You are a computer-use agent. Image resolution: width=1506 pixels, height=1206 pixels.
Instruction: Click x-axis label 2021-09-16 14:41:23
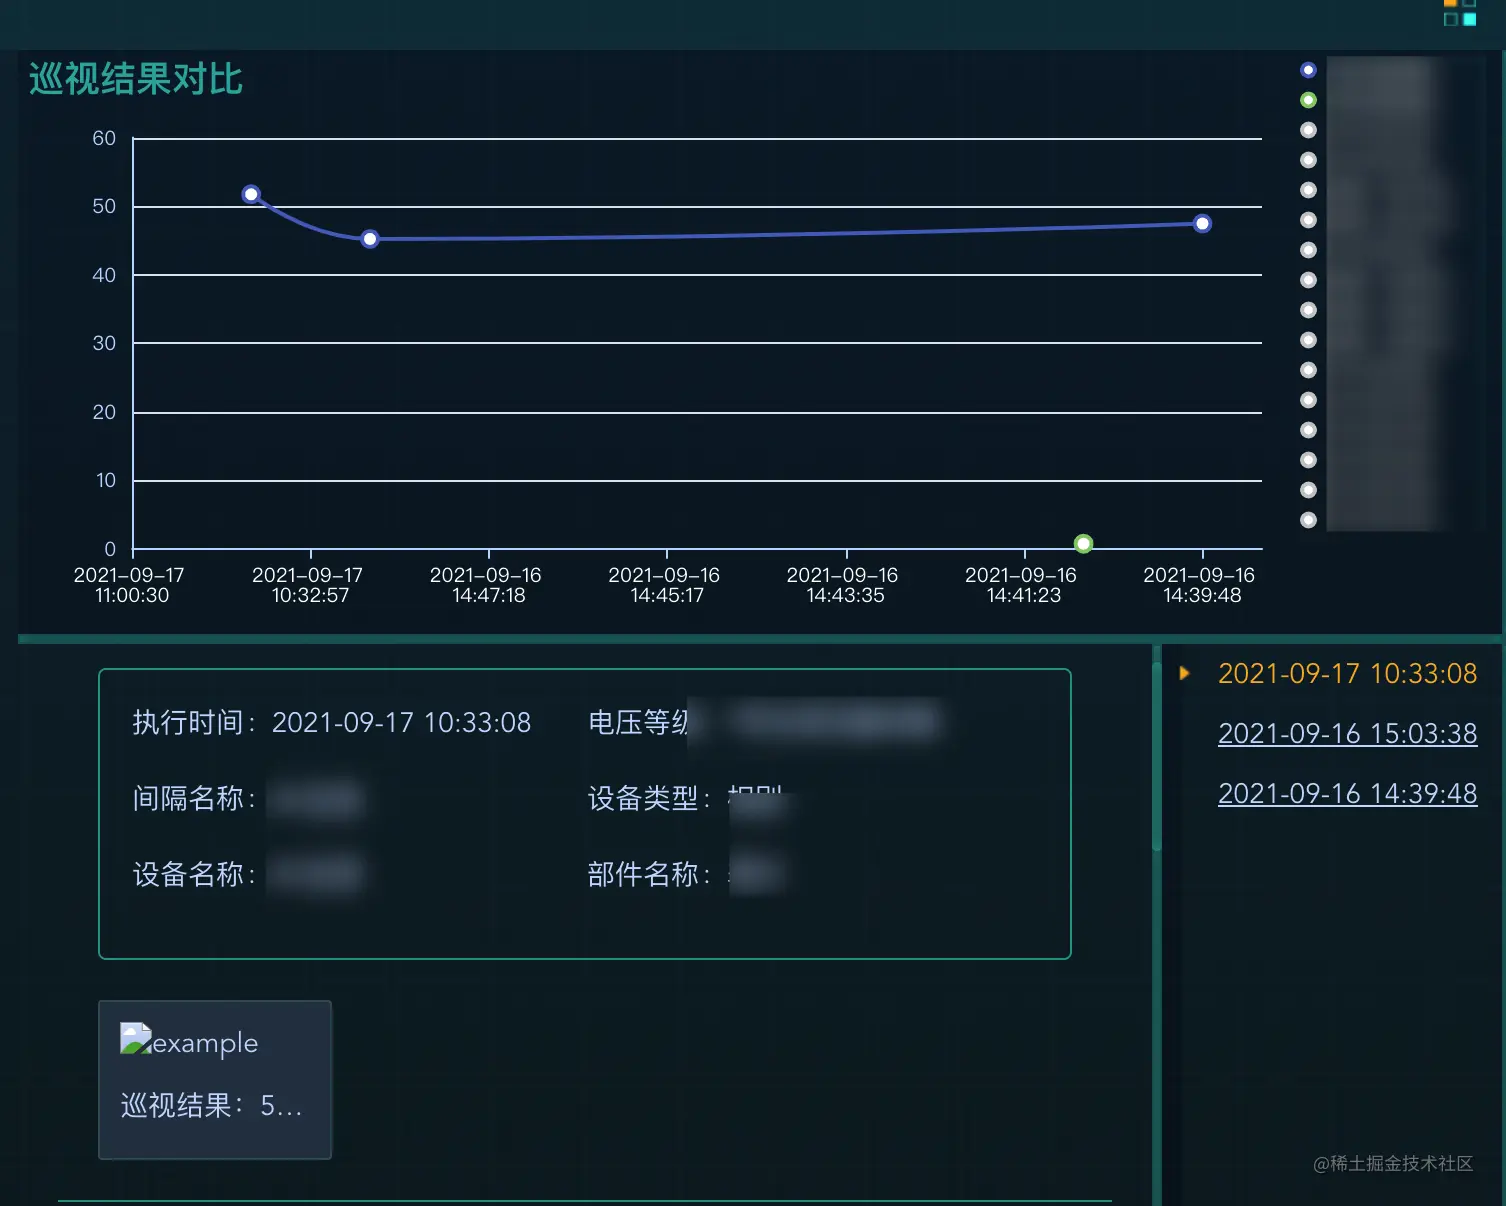coord(1022,585)
